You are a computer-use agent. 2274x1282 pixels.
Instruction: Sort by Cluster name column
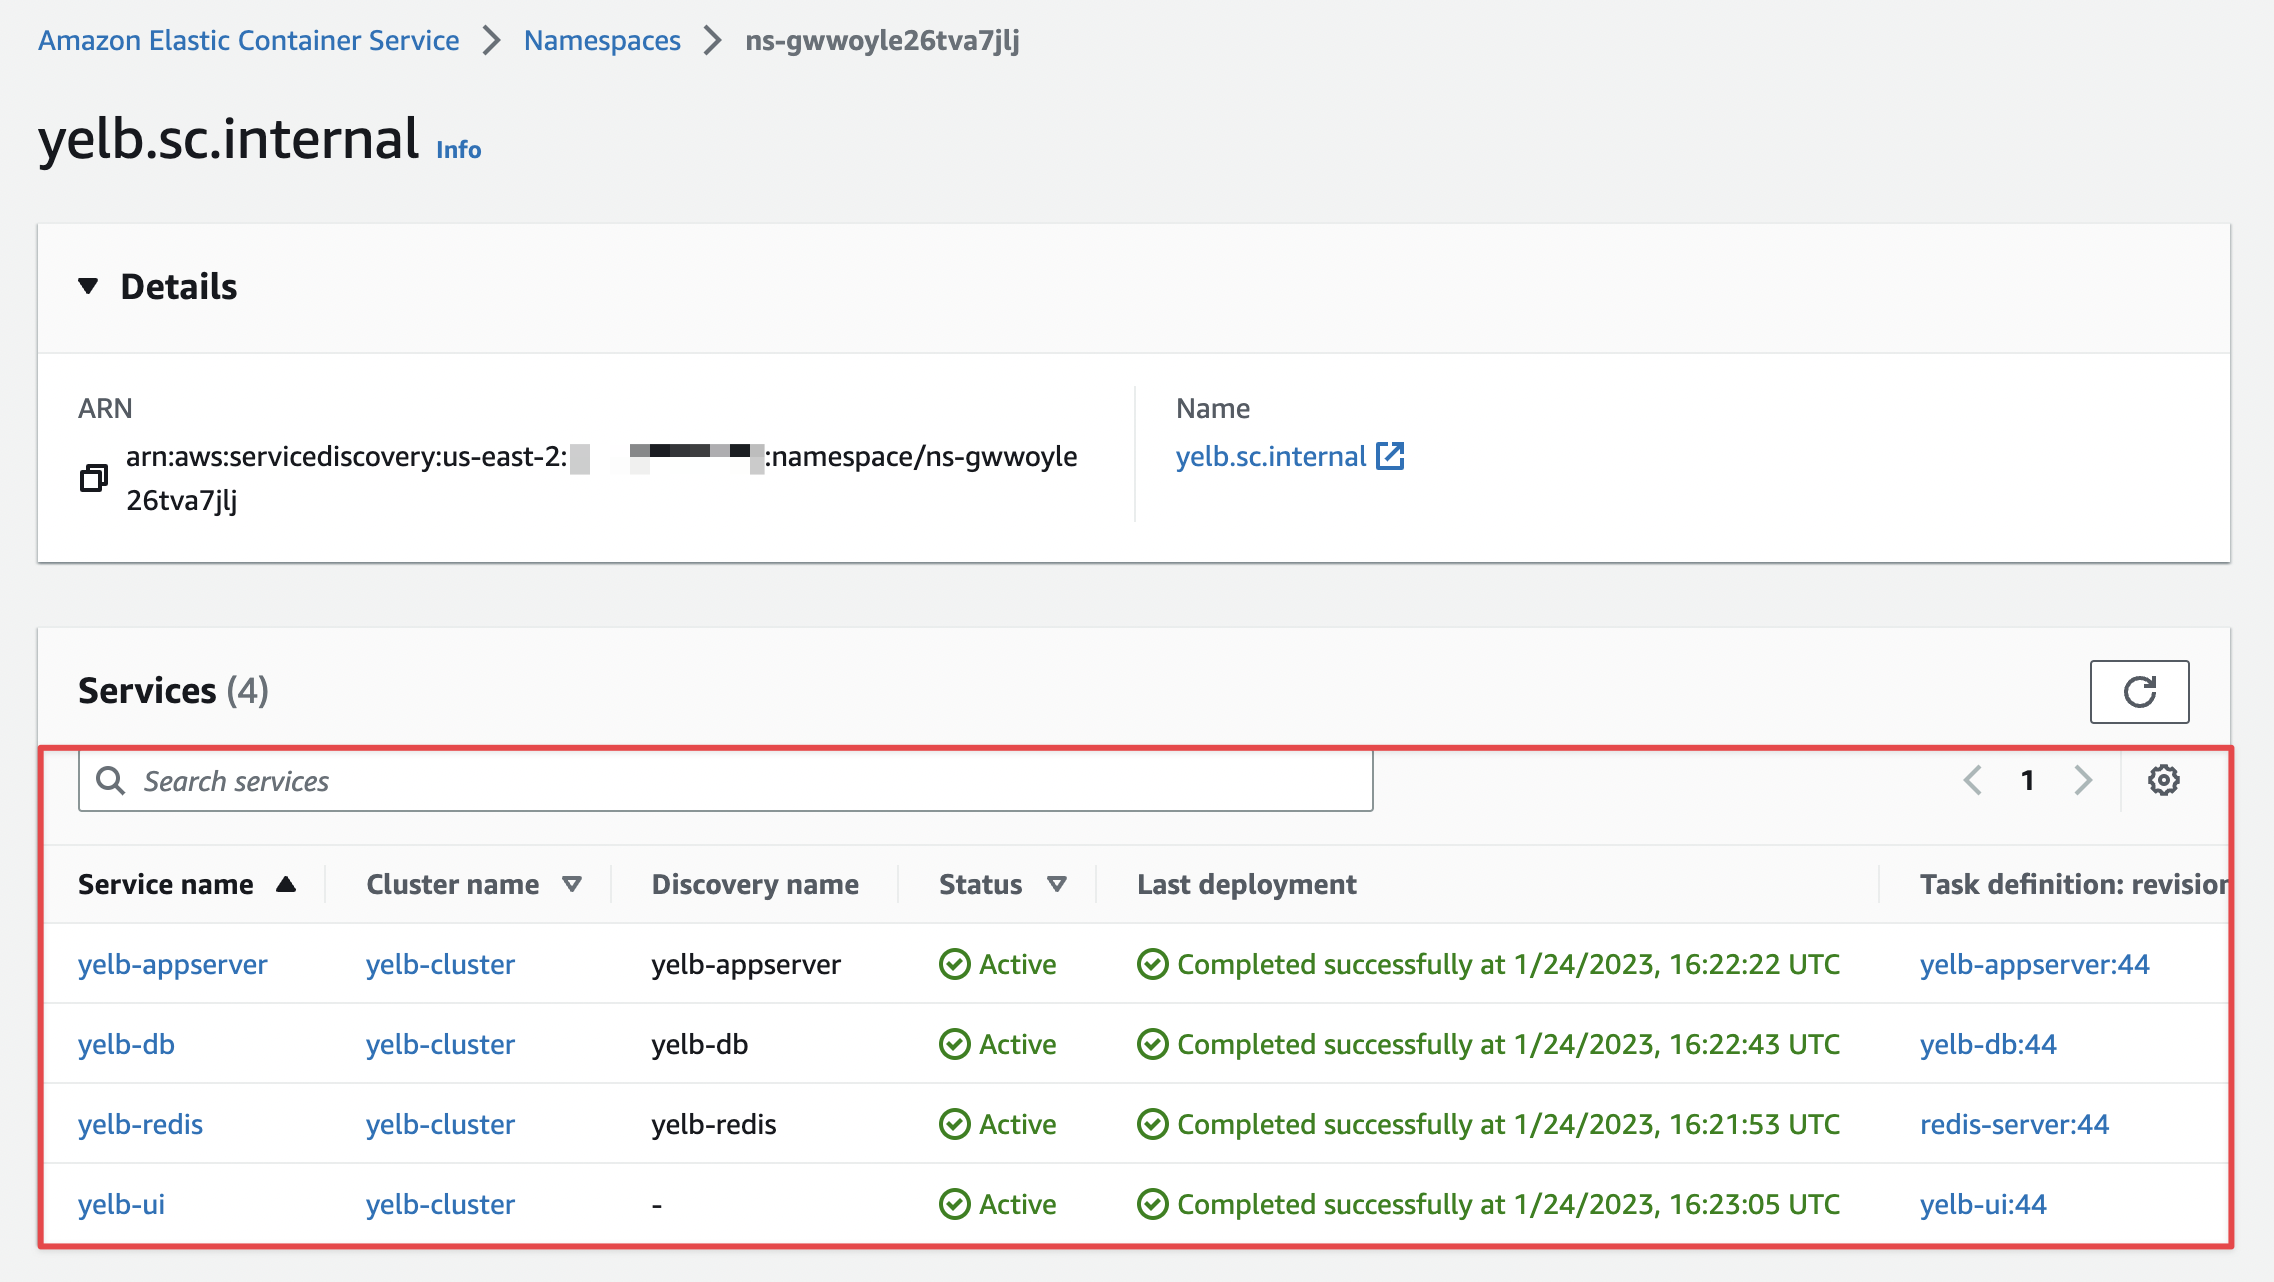[x=474, y=884]
